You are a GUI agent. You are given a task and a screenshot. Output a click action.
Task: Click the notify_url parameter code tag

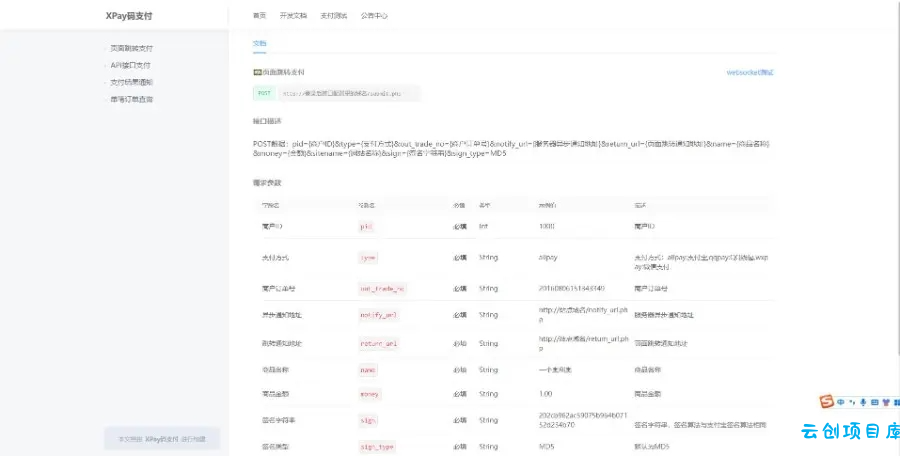tap(378, 315)
